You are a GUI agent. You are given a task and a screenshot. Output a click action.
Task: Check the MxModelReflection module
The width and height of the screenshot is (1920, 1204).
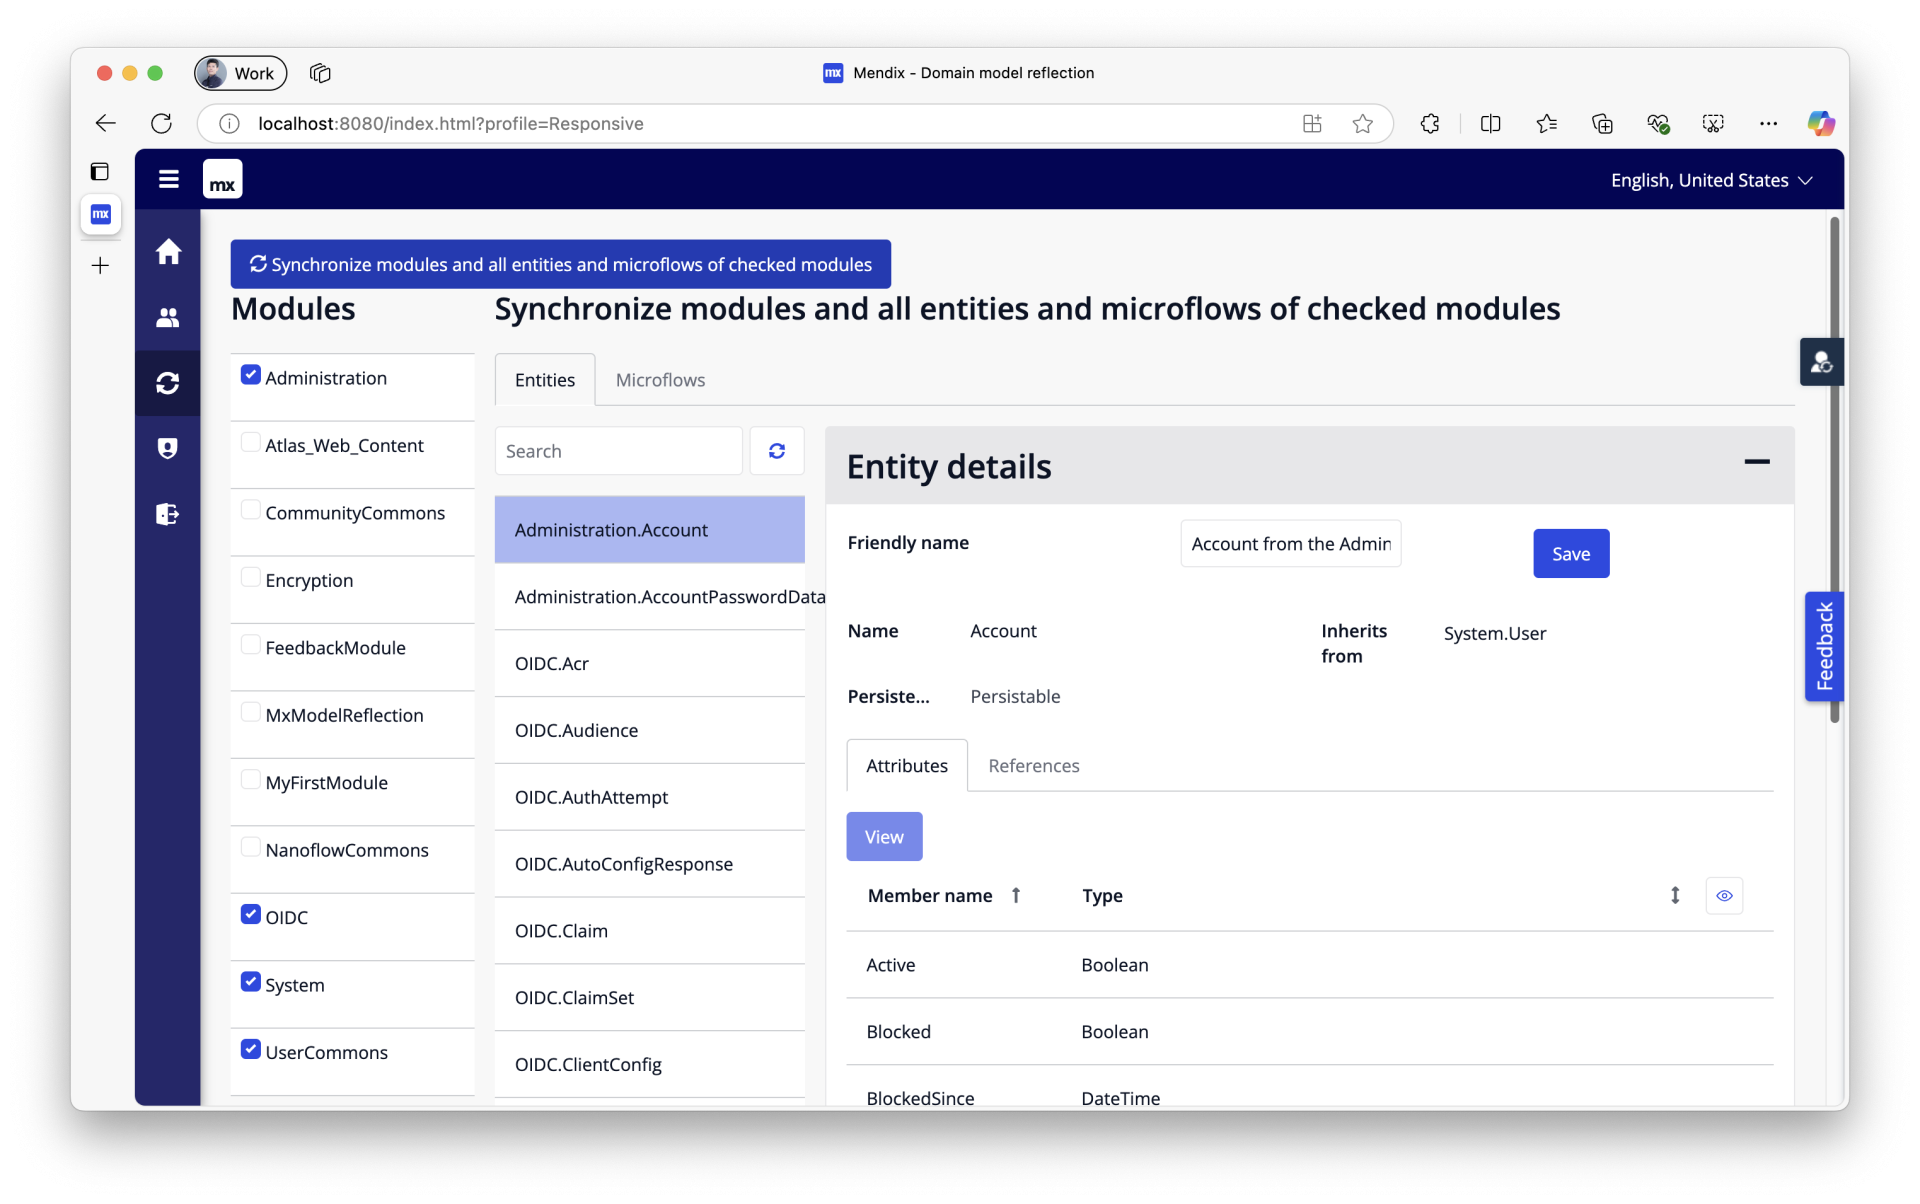(251, 713)
